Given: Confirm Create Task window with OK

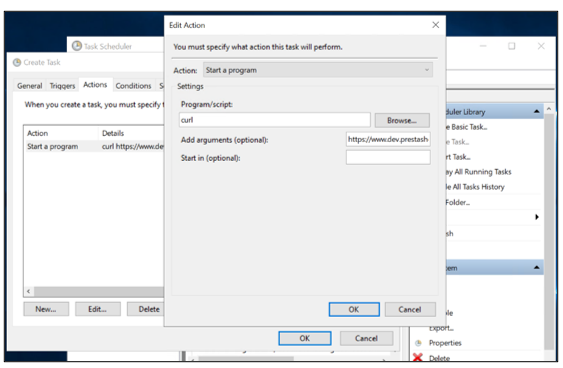Looking at the screenshot, I should click(x=305, y=338).
